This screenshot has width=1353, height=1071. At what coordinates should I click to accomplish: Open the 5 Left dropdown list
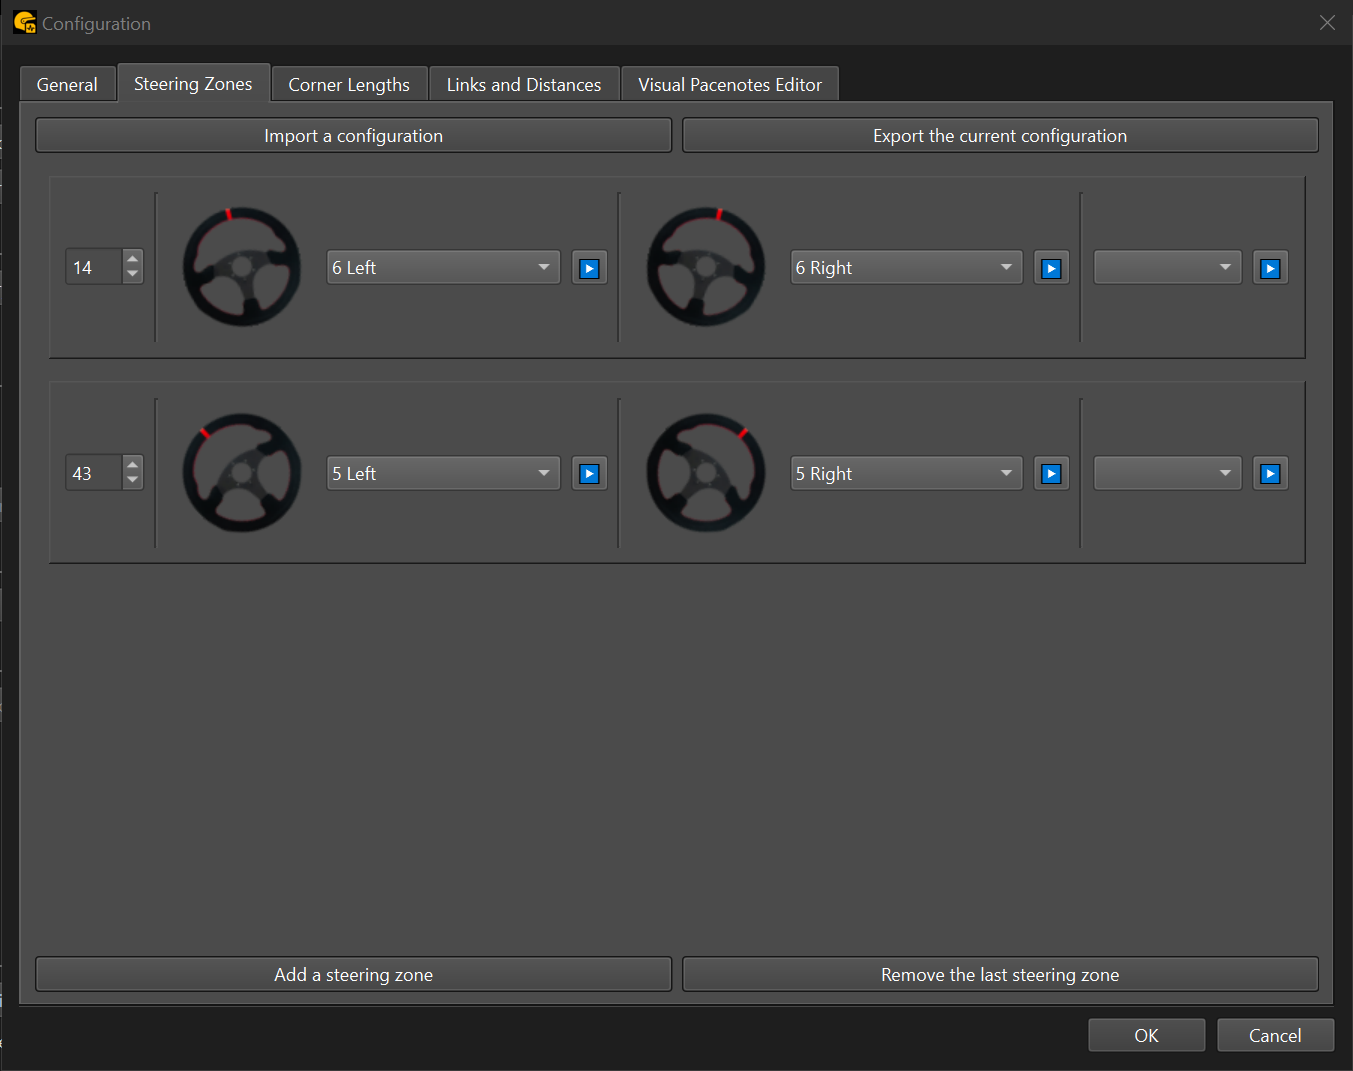(x=443, y=474)
